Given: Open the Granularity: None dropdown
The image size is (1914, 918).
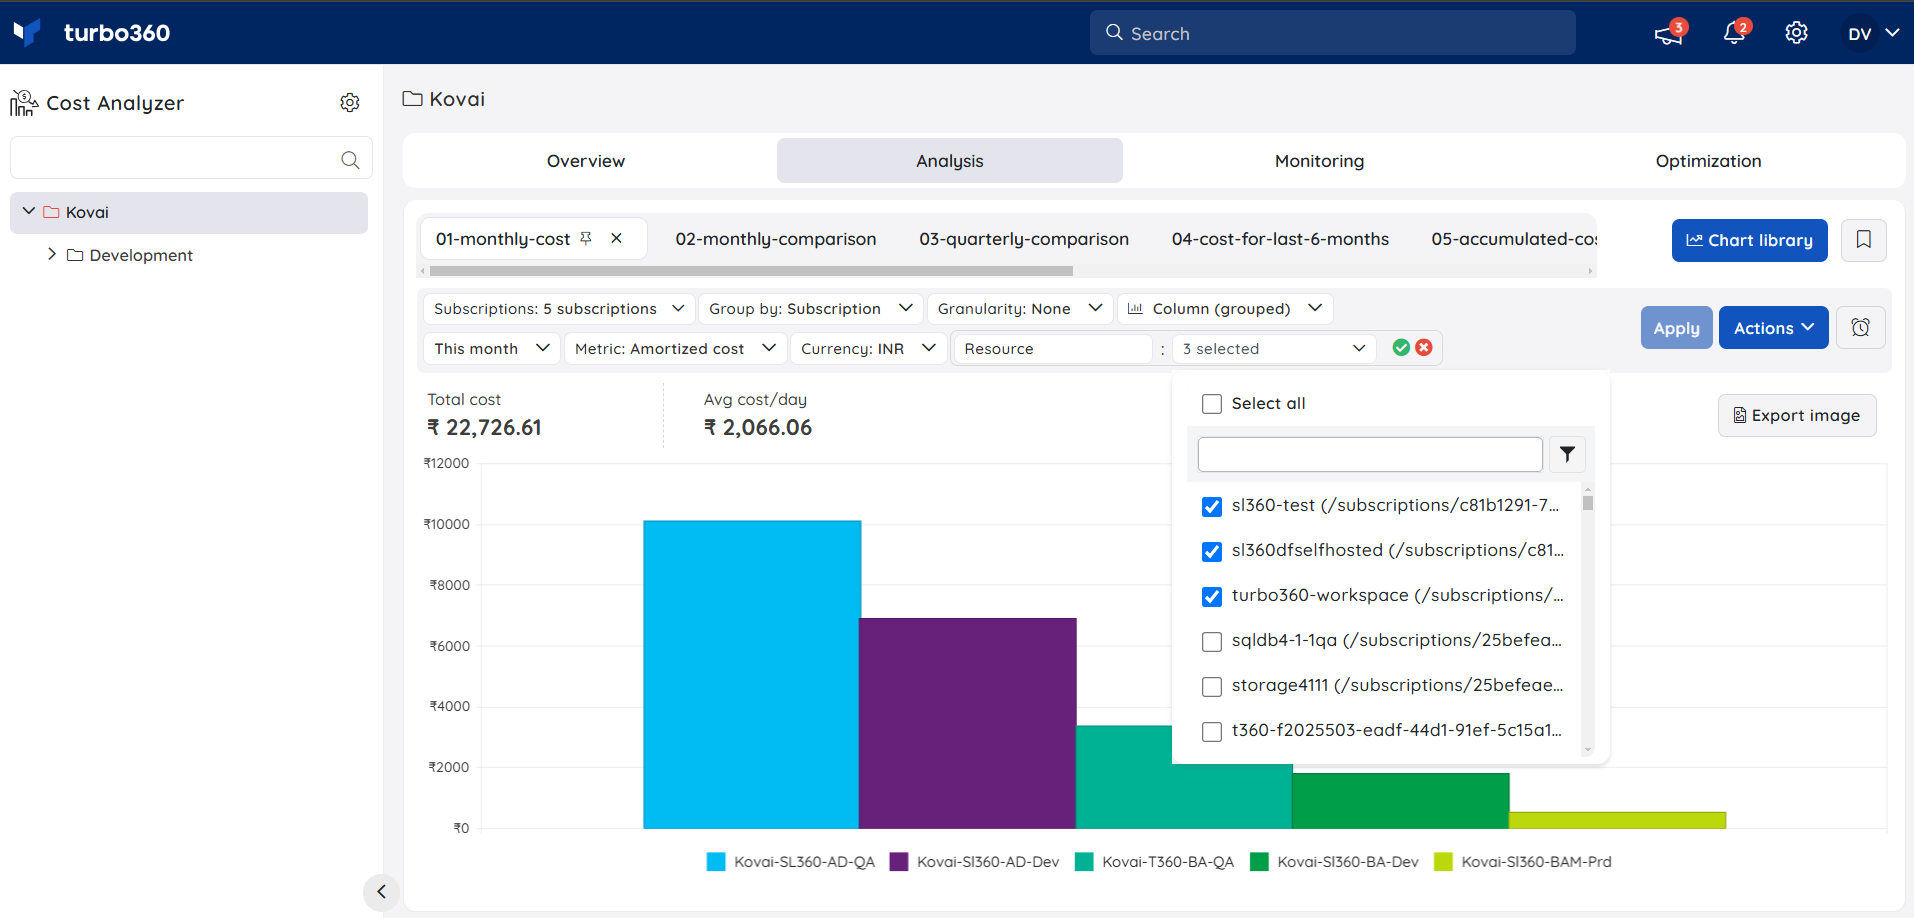Looking at the screenshot, I should (x=1020, y=309).
